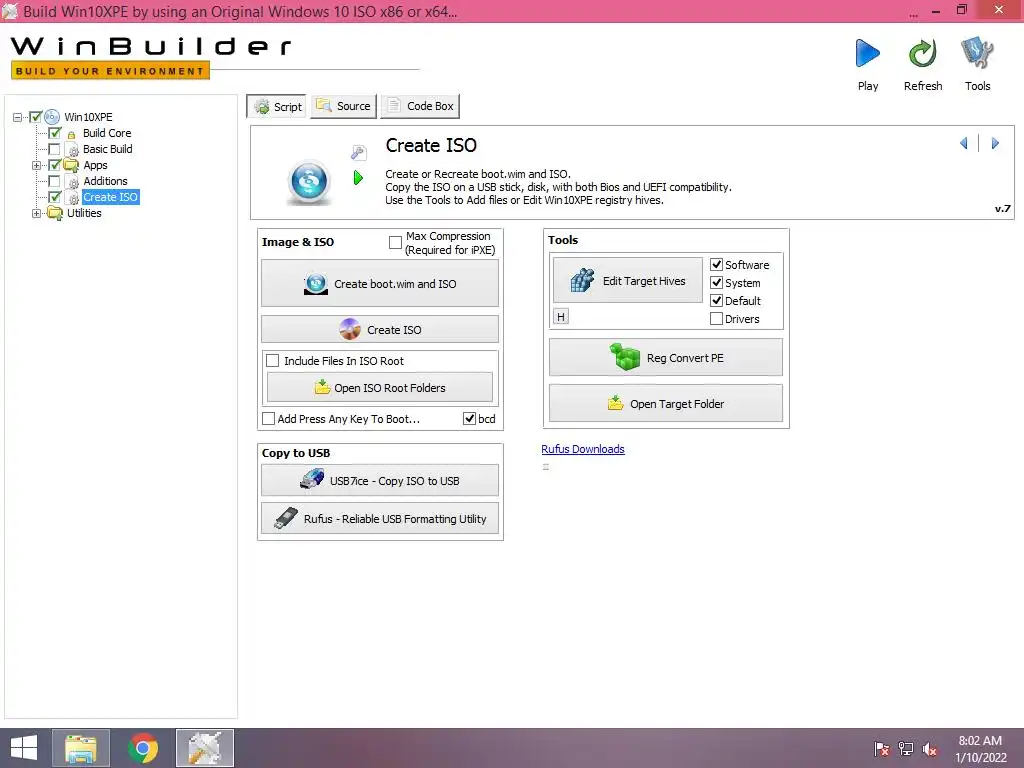
Task: Uncheck the System hive checkbox
Action: [x=716, y=283]
